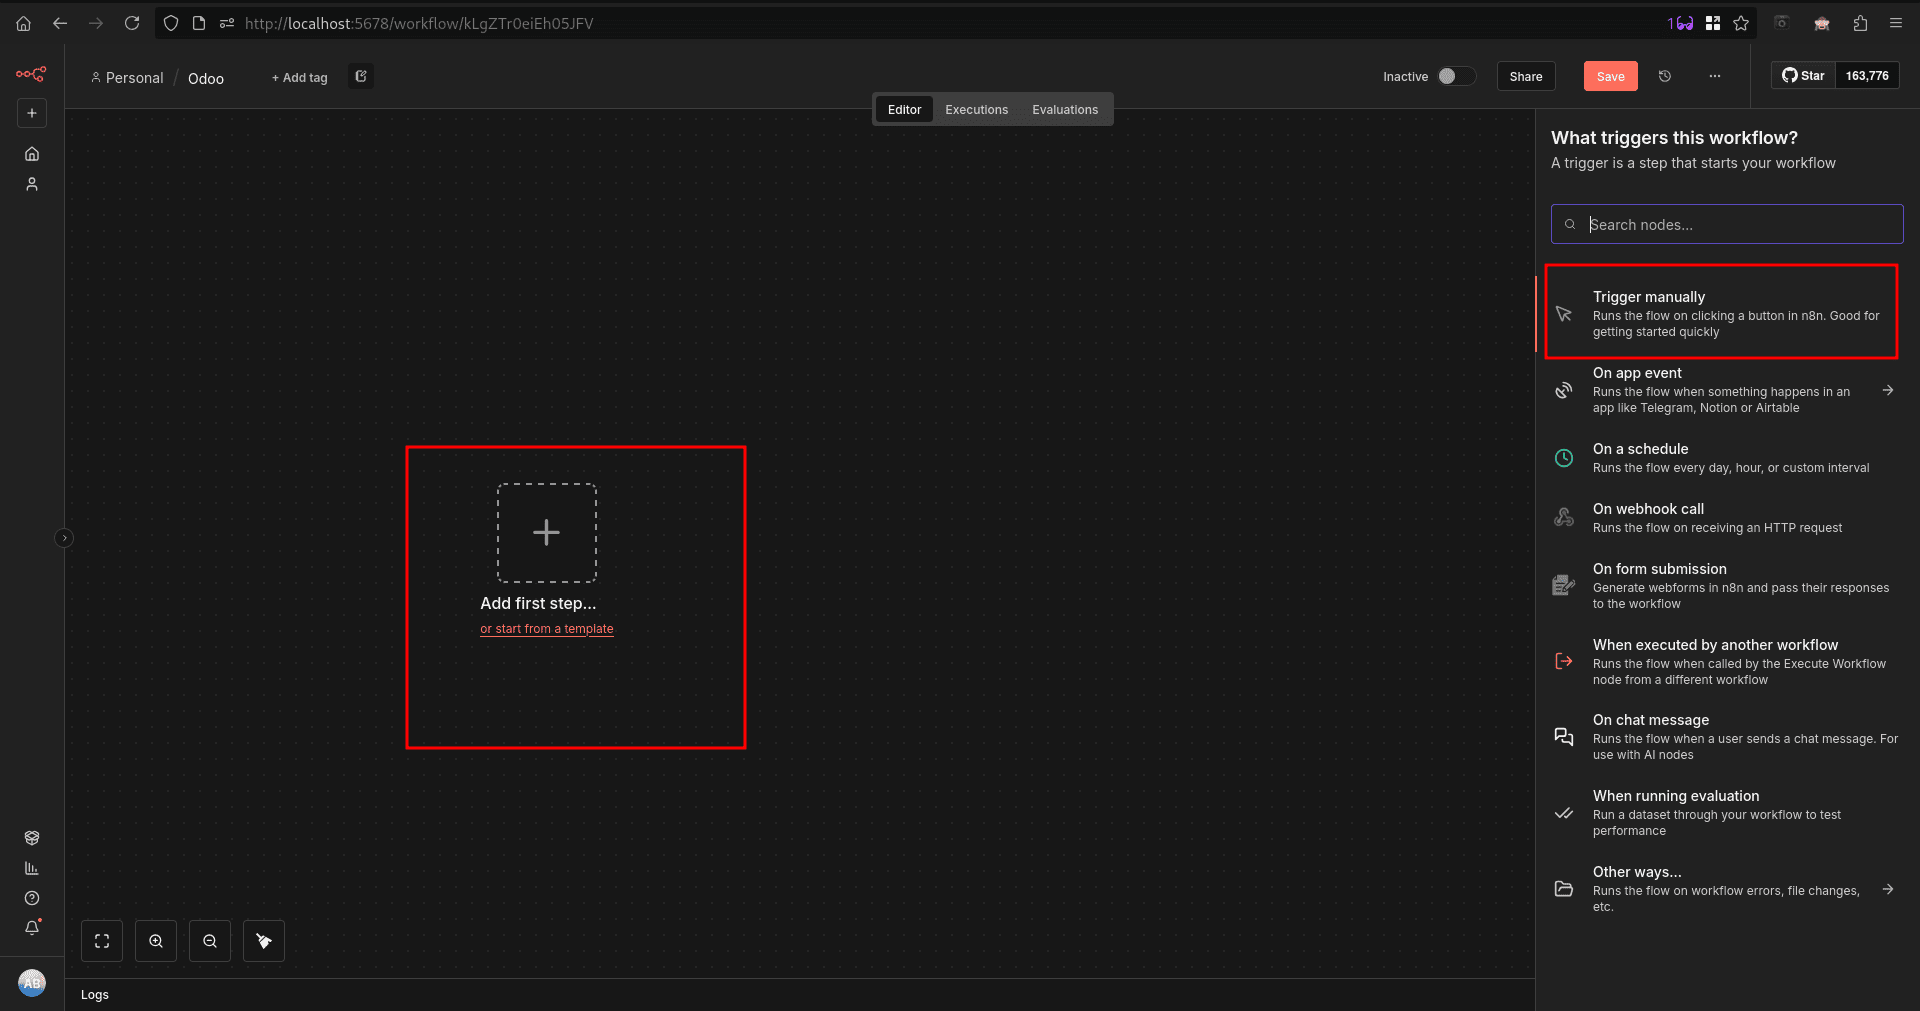This screenshot has width=1920, height=1011.
Task: Open workflow version history via clock icon
Action: click(x=1664, y=76)
